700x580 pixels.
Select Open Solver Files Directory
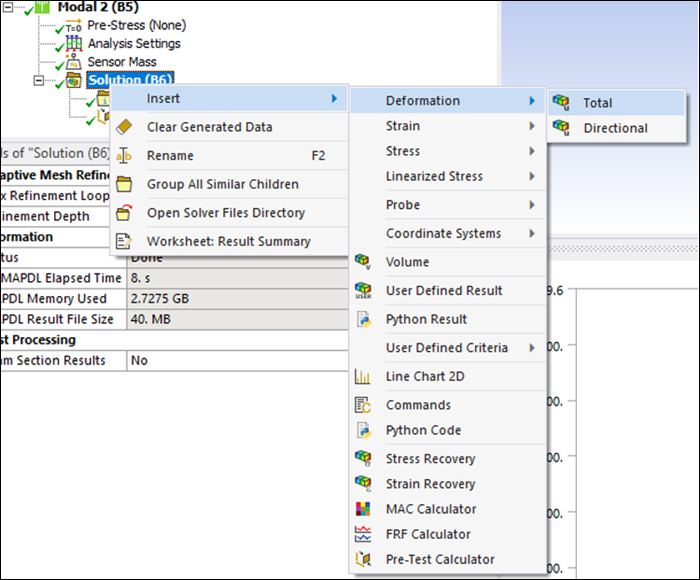pos(225,213)
